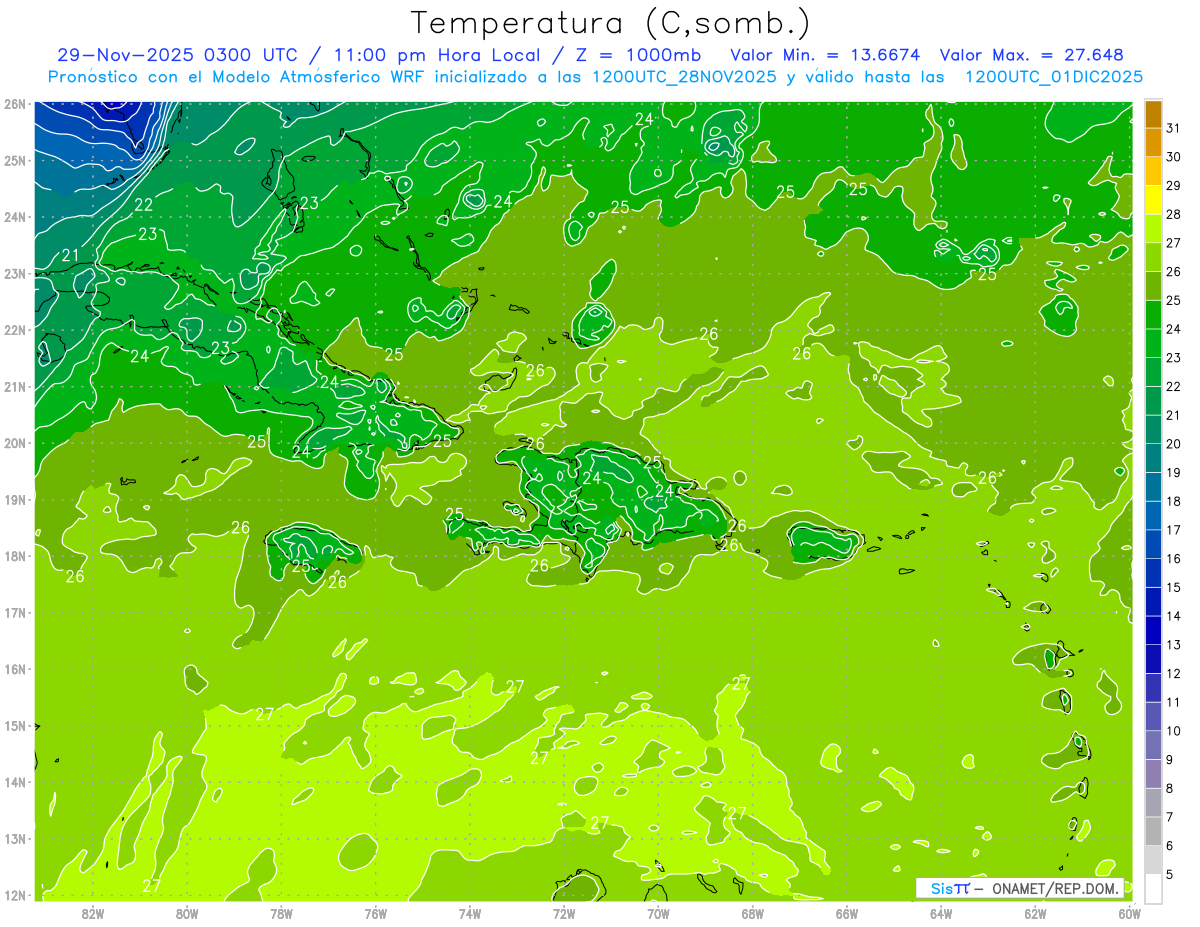Click the color legend value "16"
The image size is (1200, 927).
coord(1173,559)
